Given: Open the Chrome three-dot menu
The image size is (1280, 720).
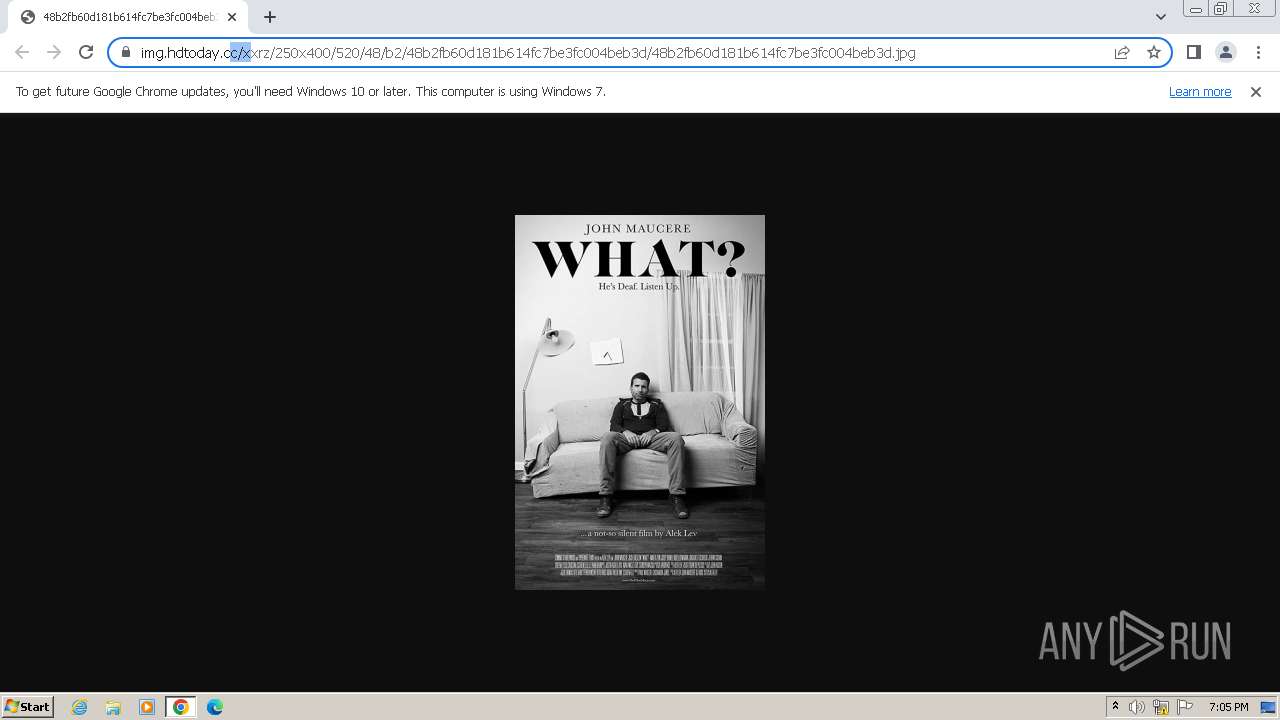Looking at the screenshot, I should click(1258, 52).
